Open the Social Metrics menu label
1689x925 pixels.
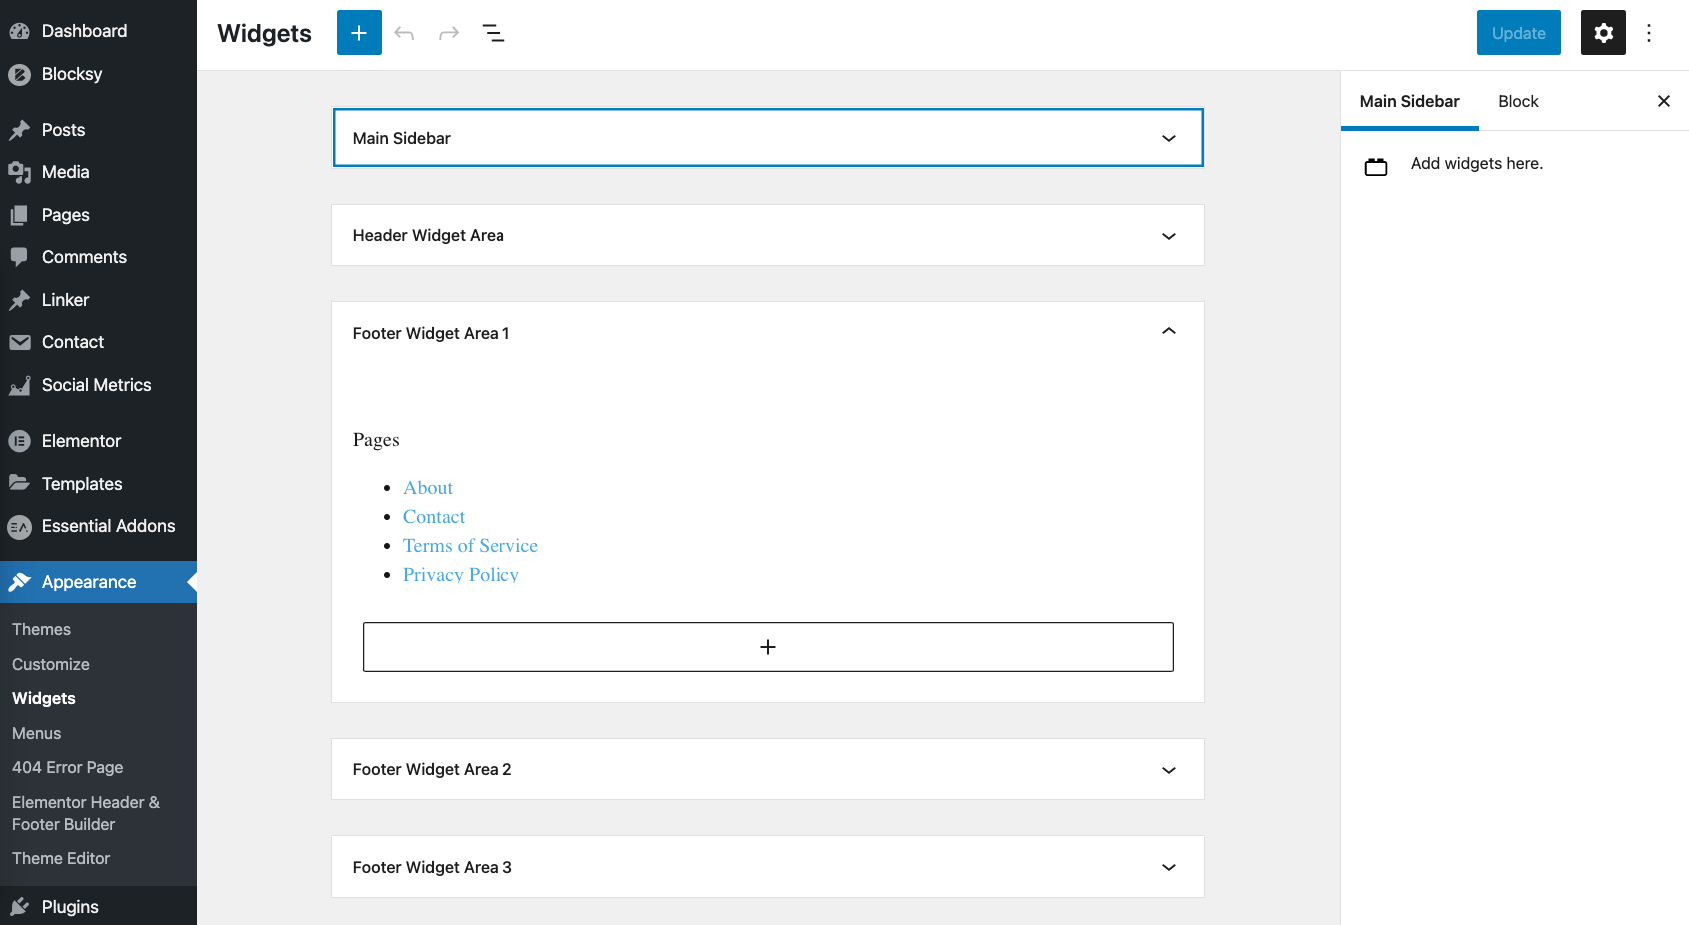click(96, 385)
